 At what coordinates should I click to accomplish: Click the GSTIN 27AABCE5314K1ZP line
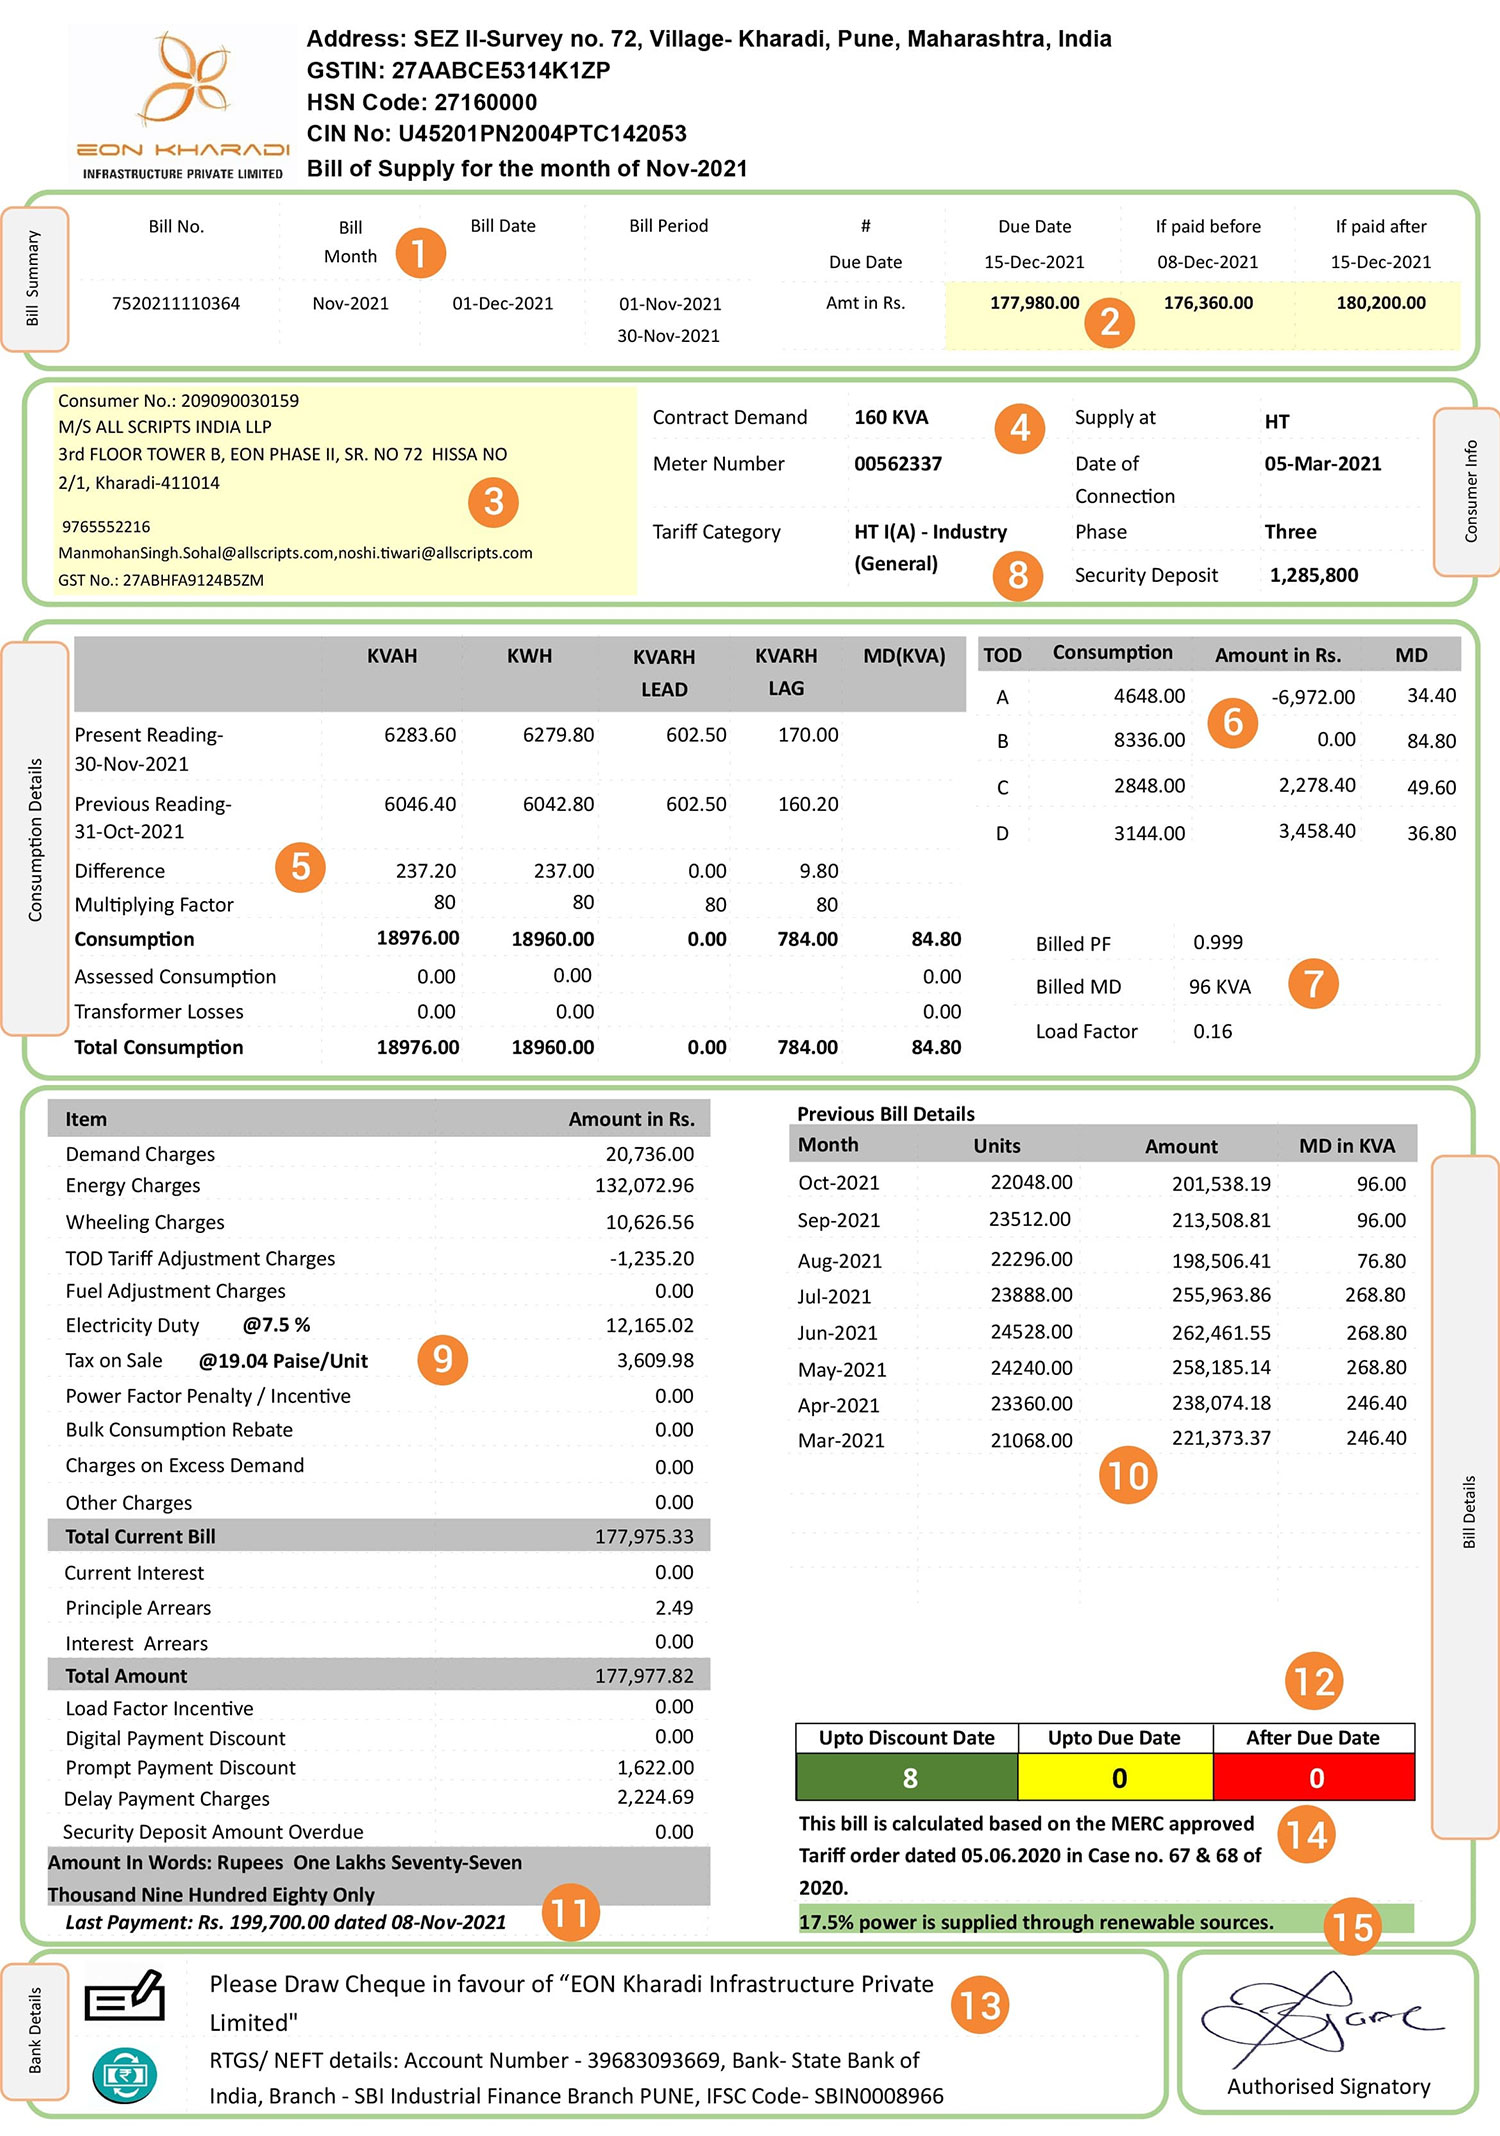[x=458, y=70]
